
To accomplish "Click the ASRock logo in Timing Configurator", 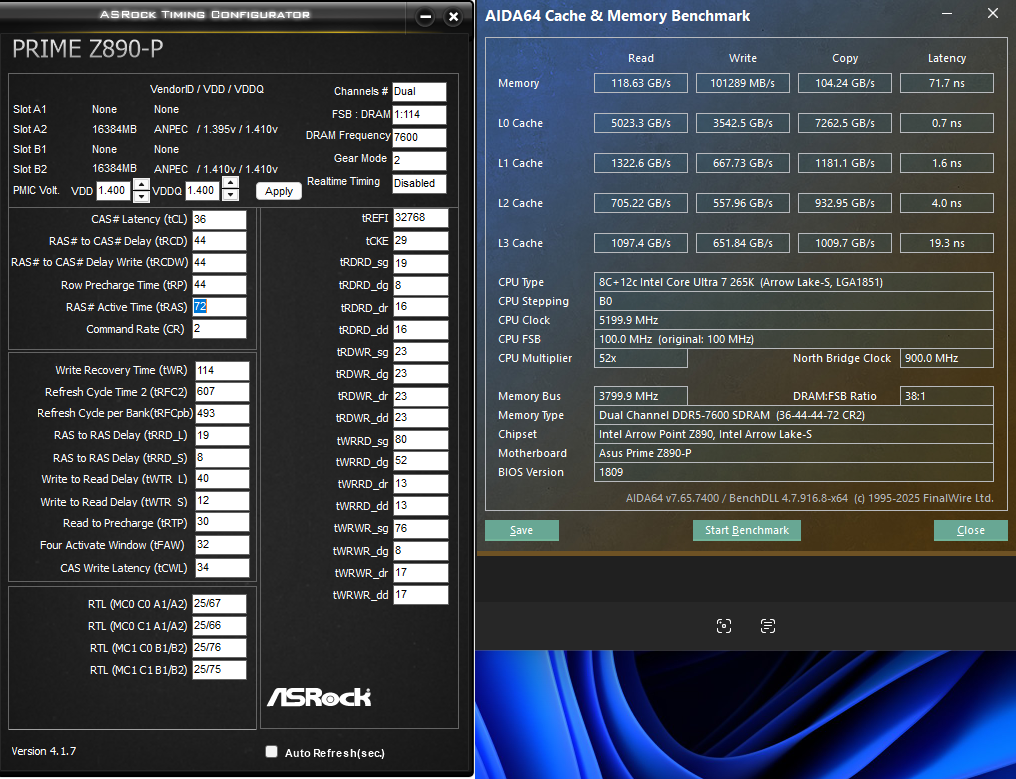I will pos(319,697).
